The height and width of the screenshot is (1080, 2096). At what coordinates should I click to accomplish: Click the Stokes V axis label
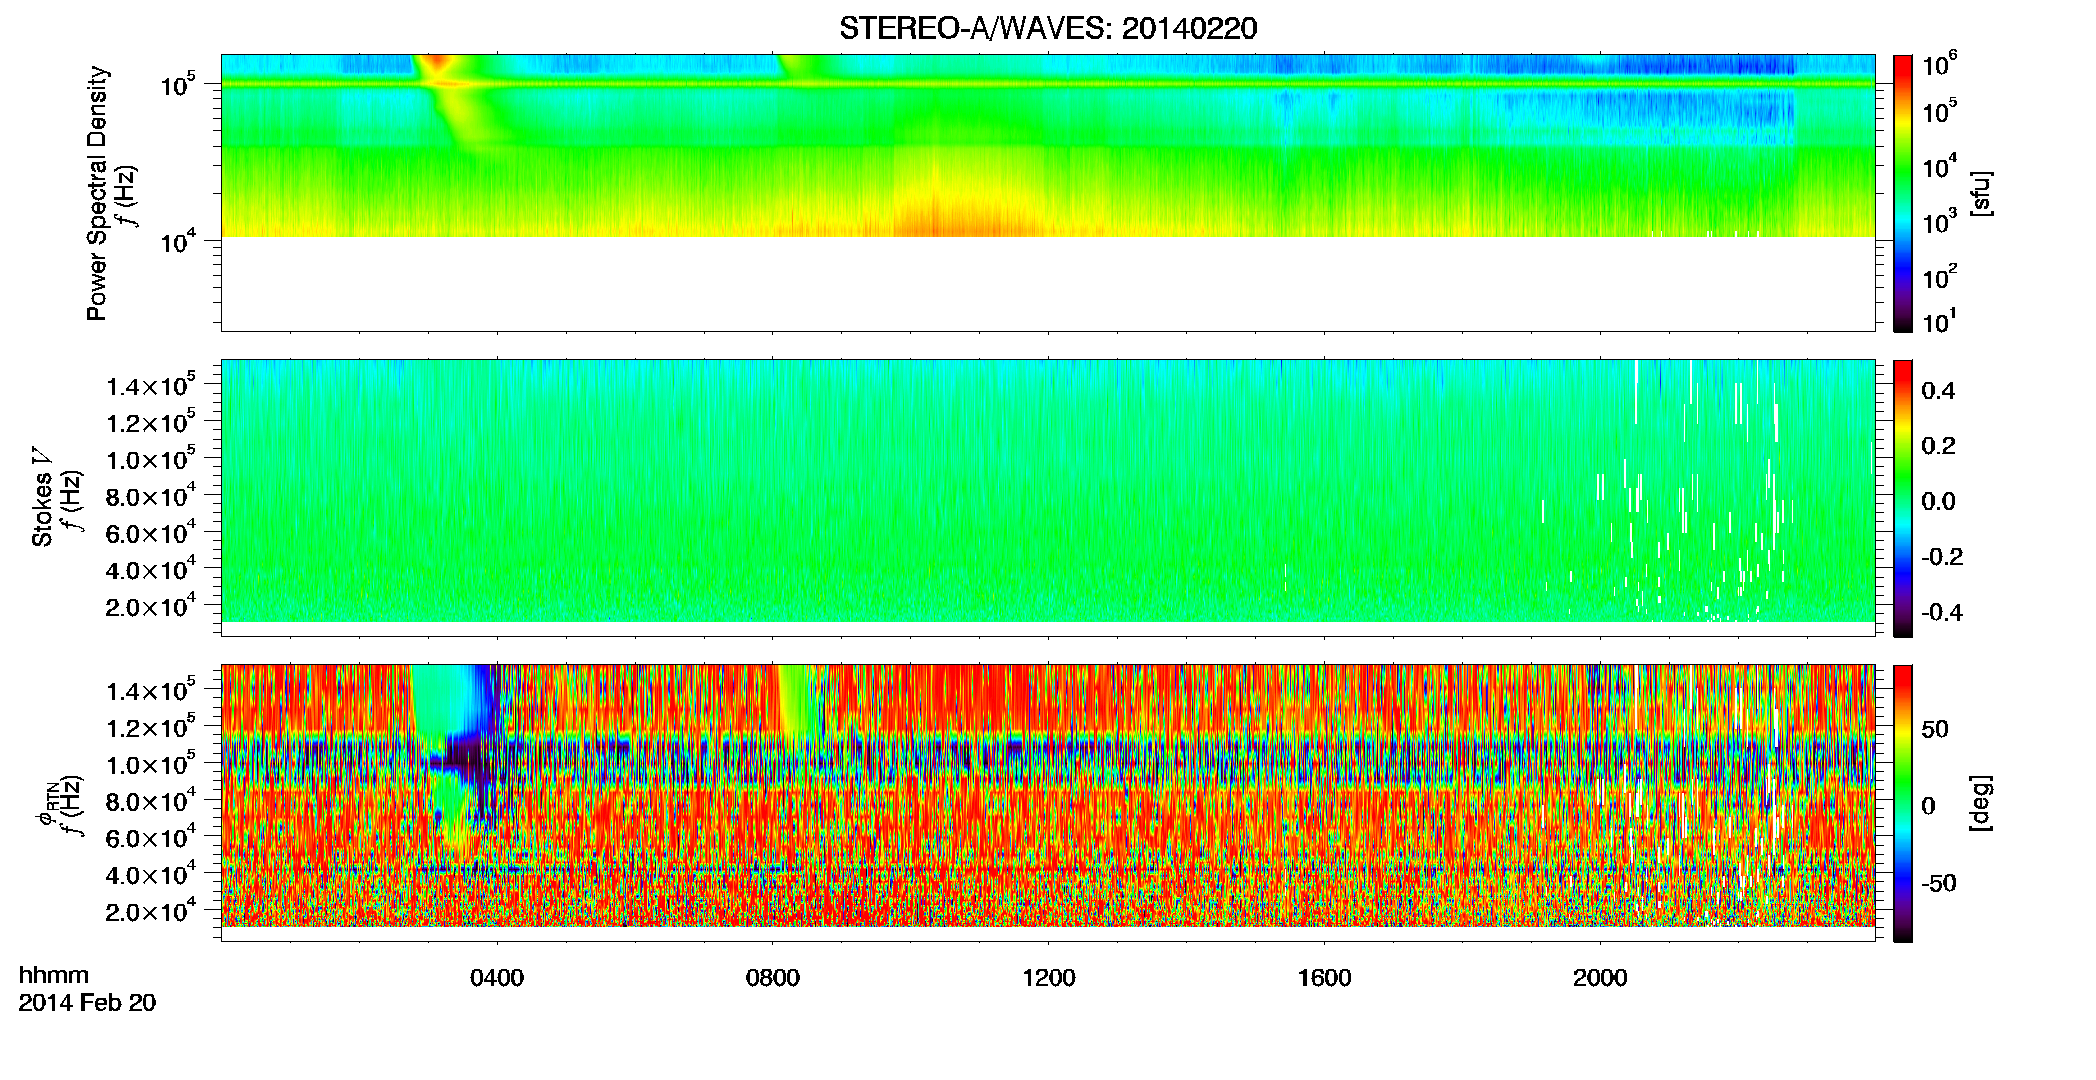[42, 497]
